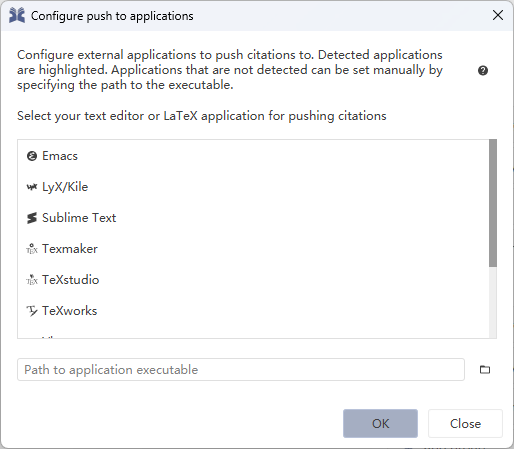
Task: Choose Sublime Text as push application
Action: (x=253, y=218)
